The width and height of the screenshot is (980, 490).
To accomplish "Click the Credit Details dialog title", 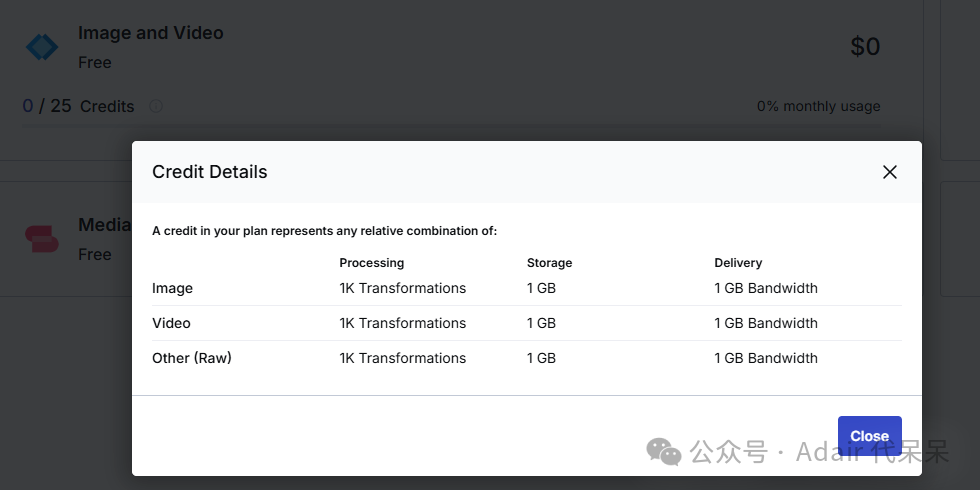I will [x=210, y=172].
